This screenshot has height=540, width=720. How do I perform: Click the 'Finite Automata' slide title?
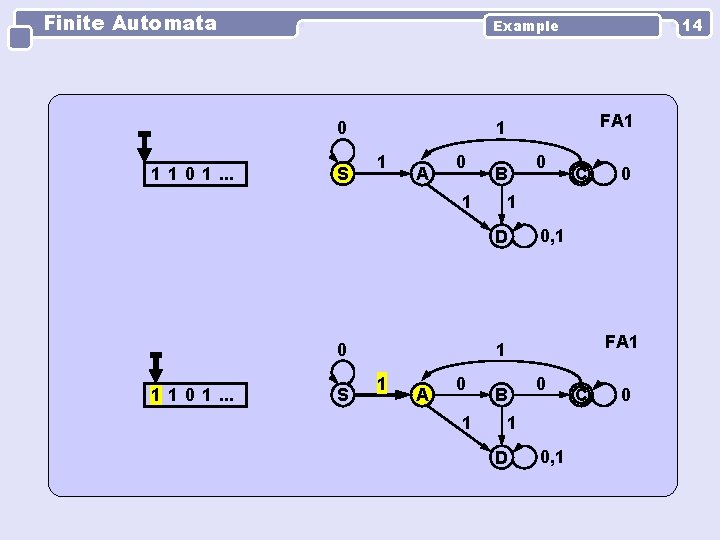click(130, 23)
